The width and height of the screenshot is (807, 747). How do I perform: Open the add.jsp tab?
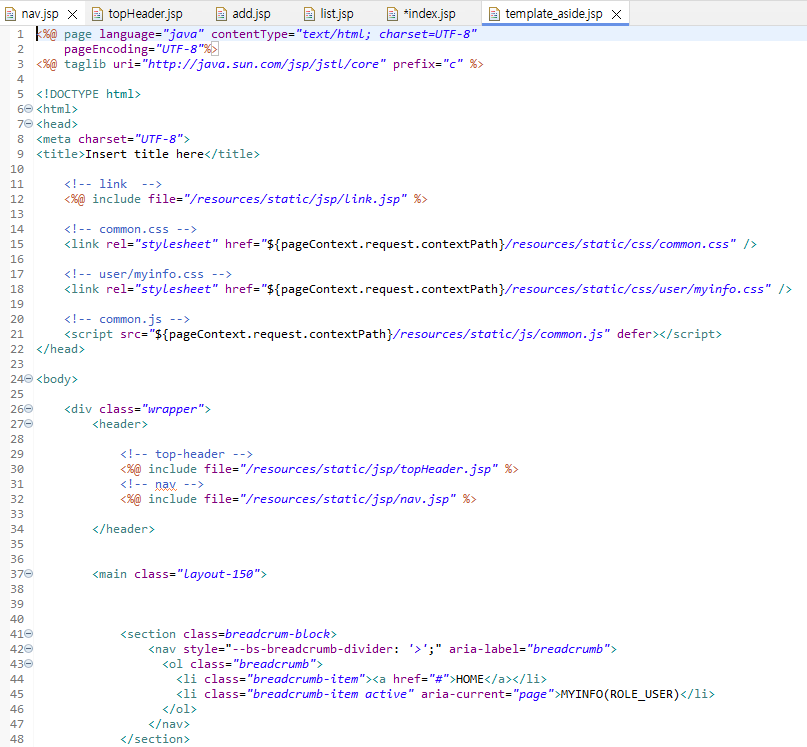tap(251, 14)
